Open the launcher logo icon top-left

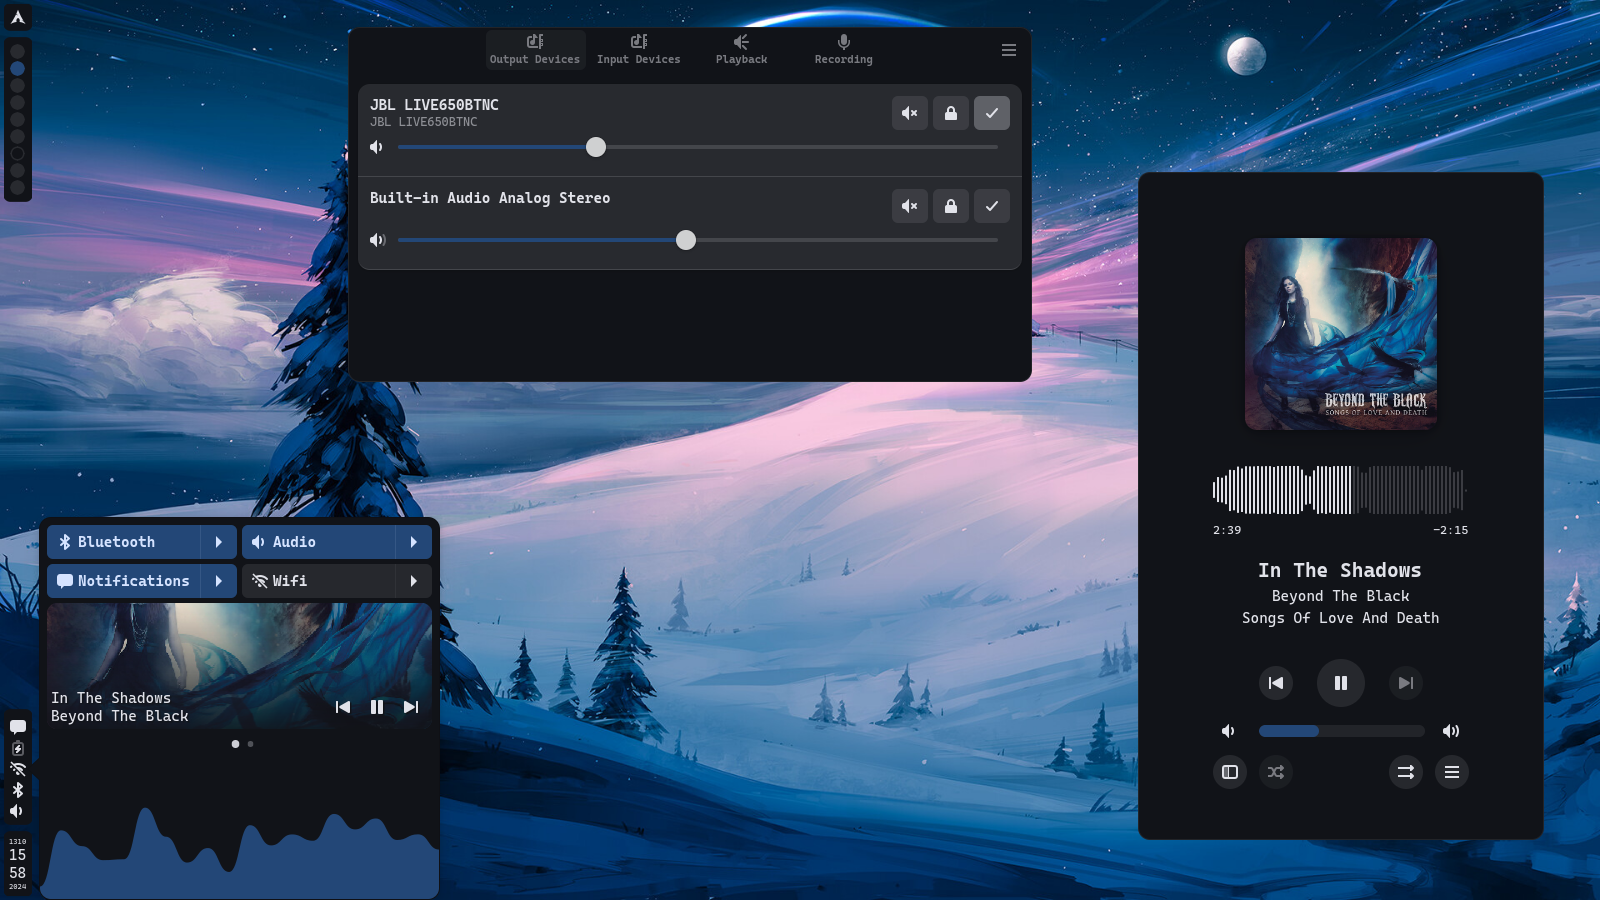click(x=18, y=17)
